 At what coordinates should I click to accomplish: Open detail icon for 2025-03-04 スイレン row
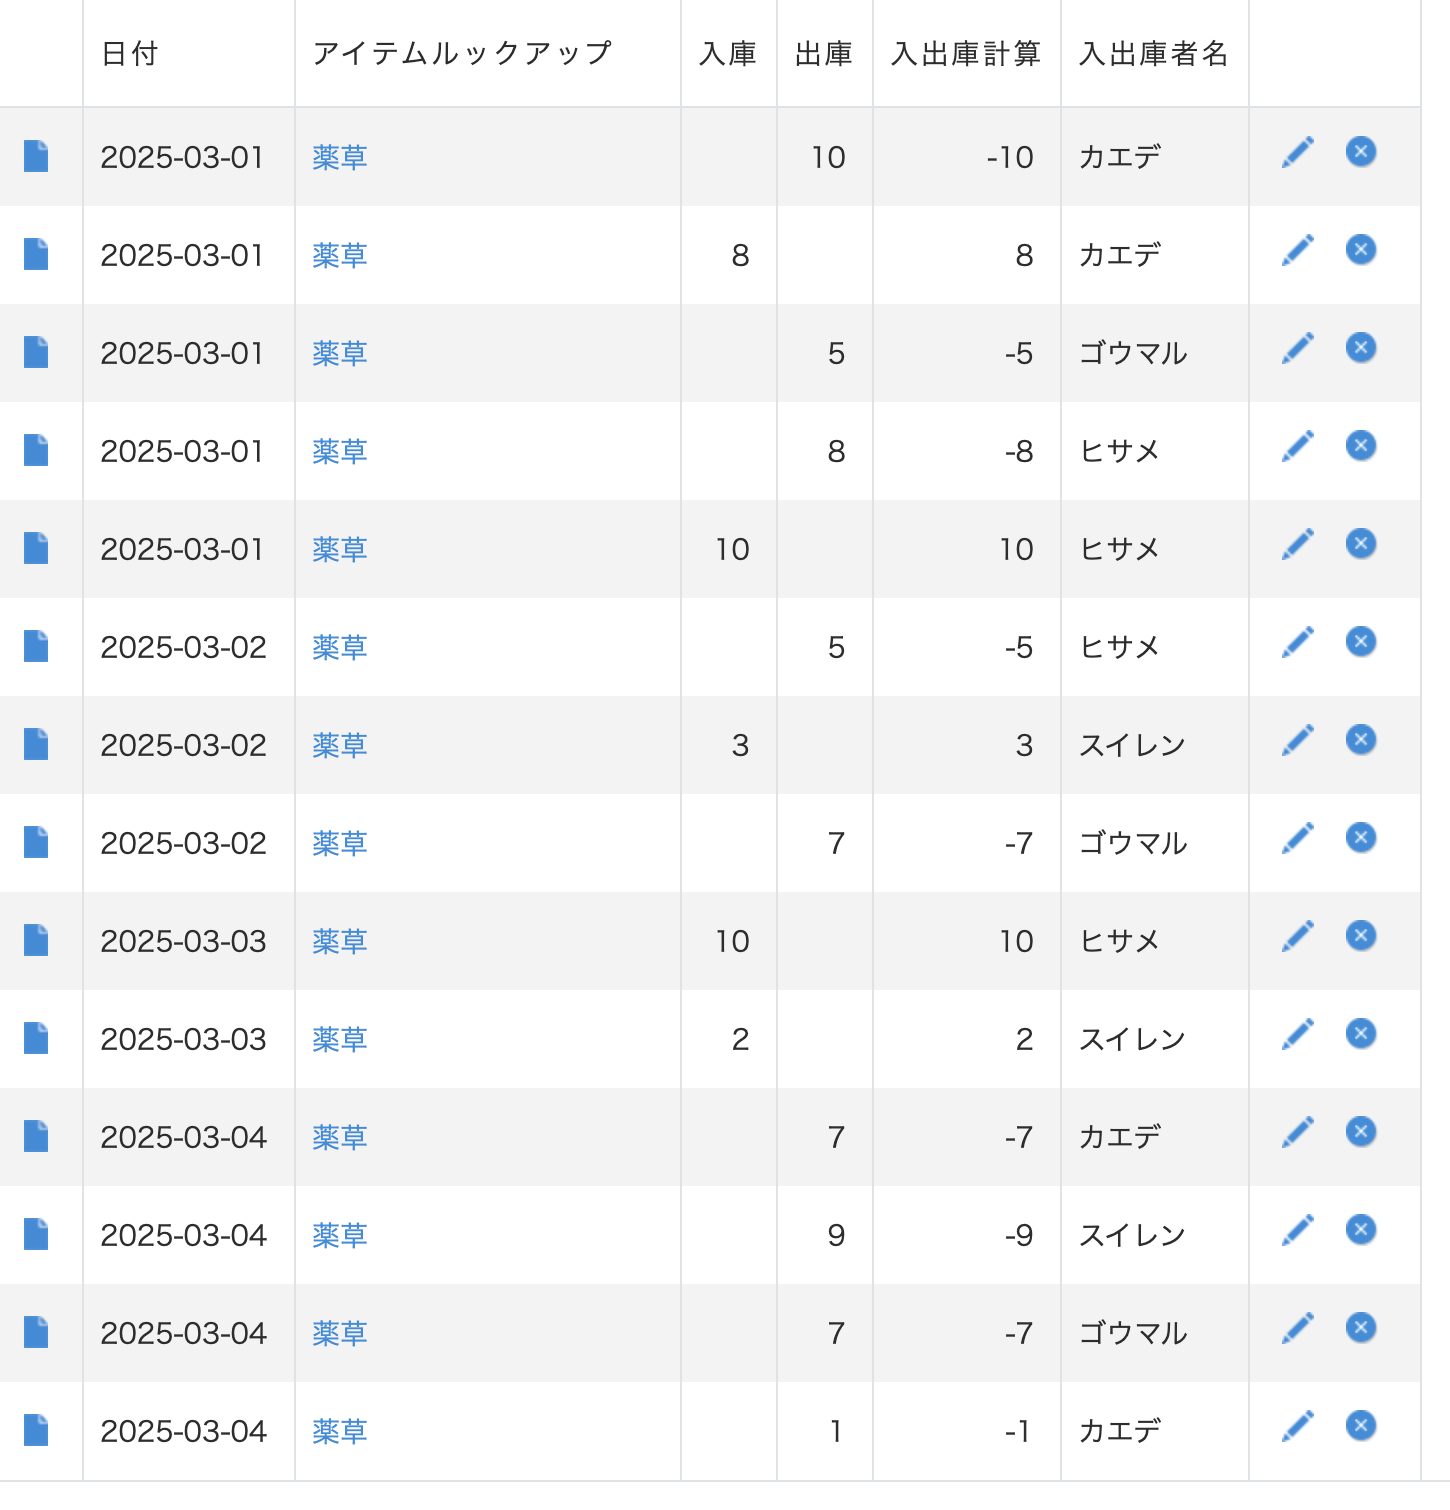[x=36, y=1234]
